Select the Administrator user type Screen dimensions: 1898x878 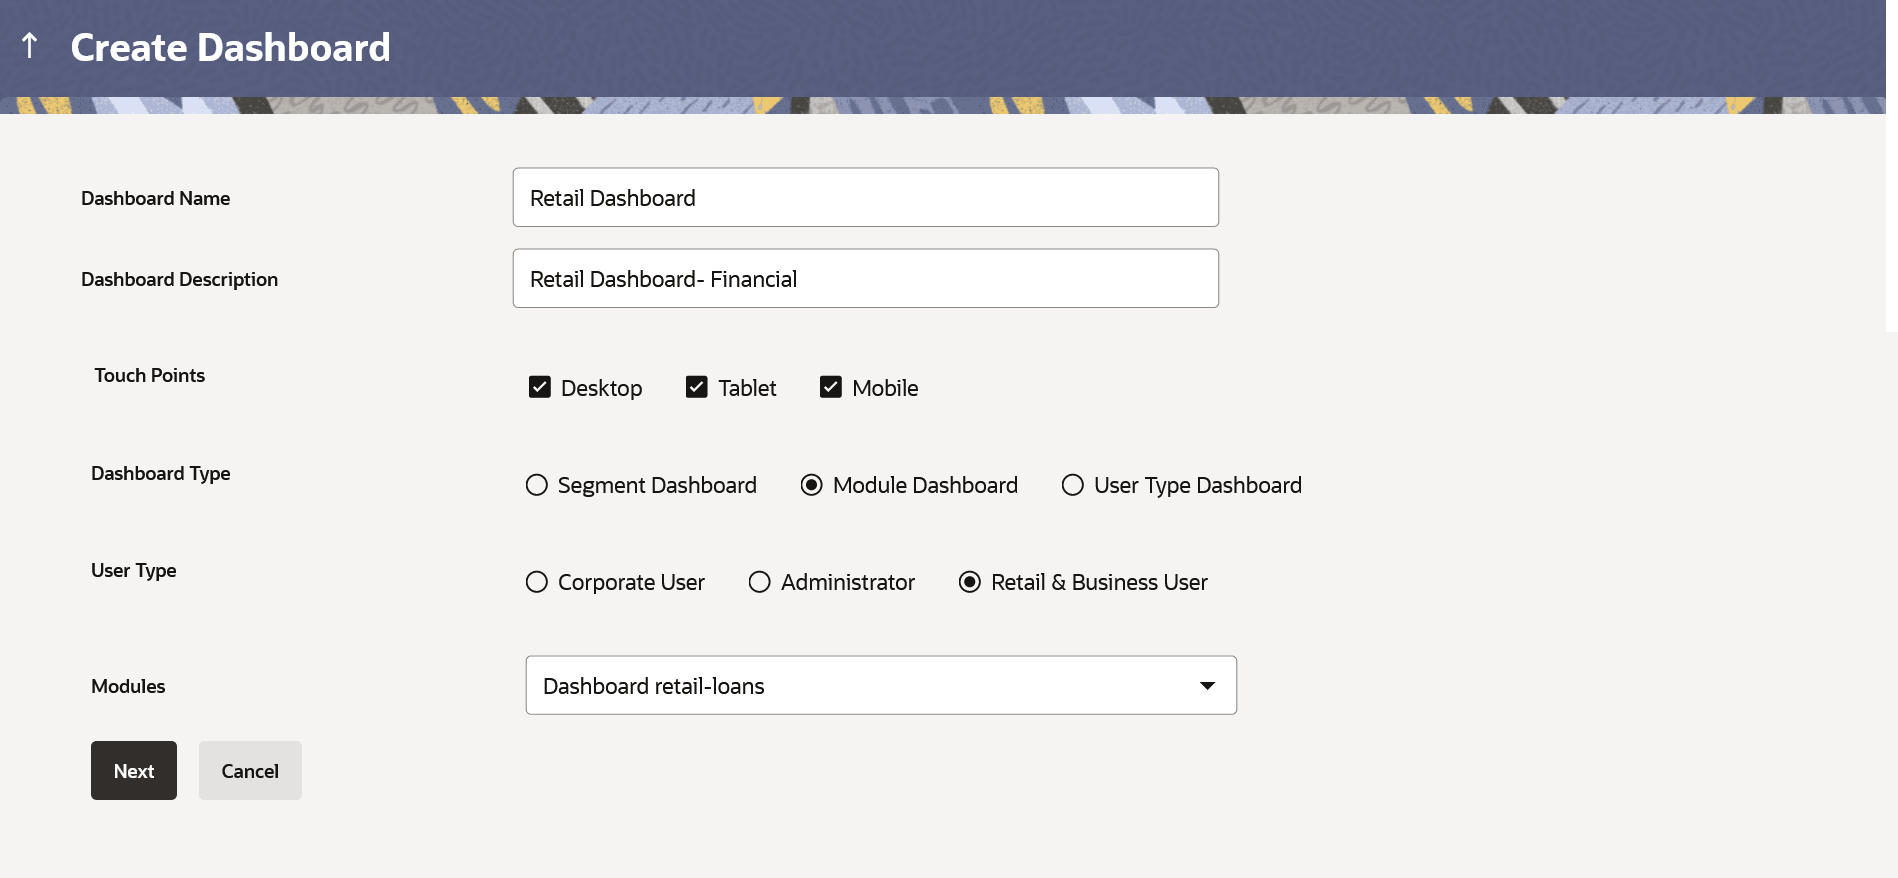760,582
